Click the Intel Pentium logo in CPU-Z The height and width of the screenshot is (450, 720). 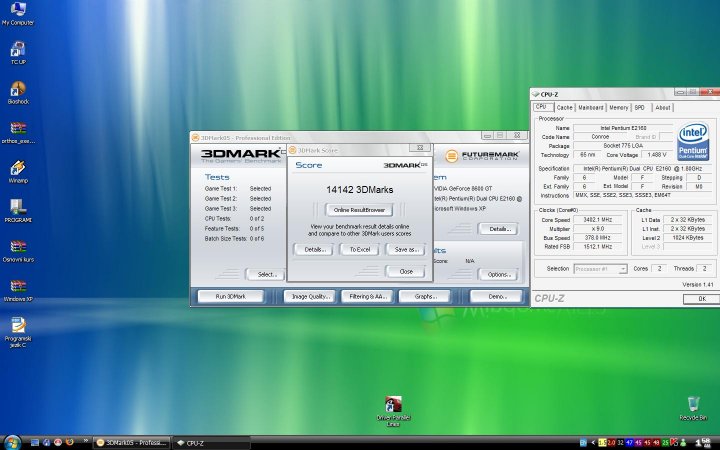pos(693,141)
